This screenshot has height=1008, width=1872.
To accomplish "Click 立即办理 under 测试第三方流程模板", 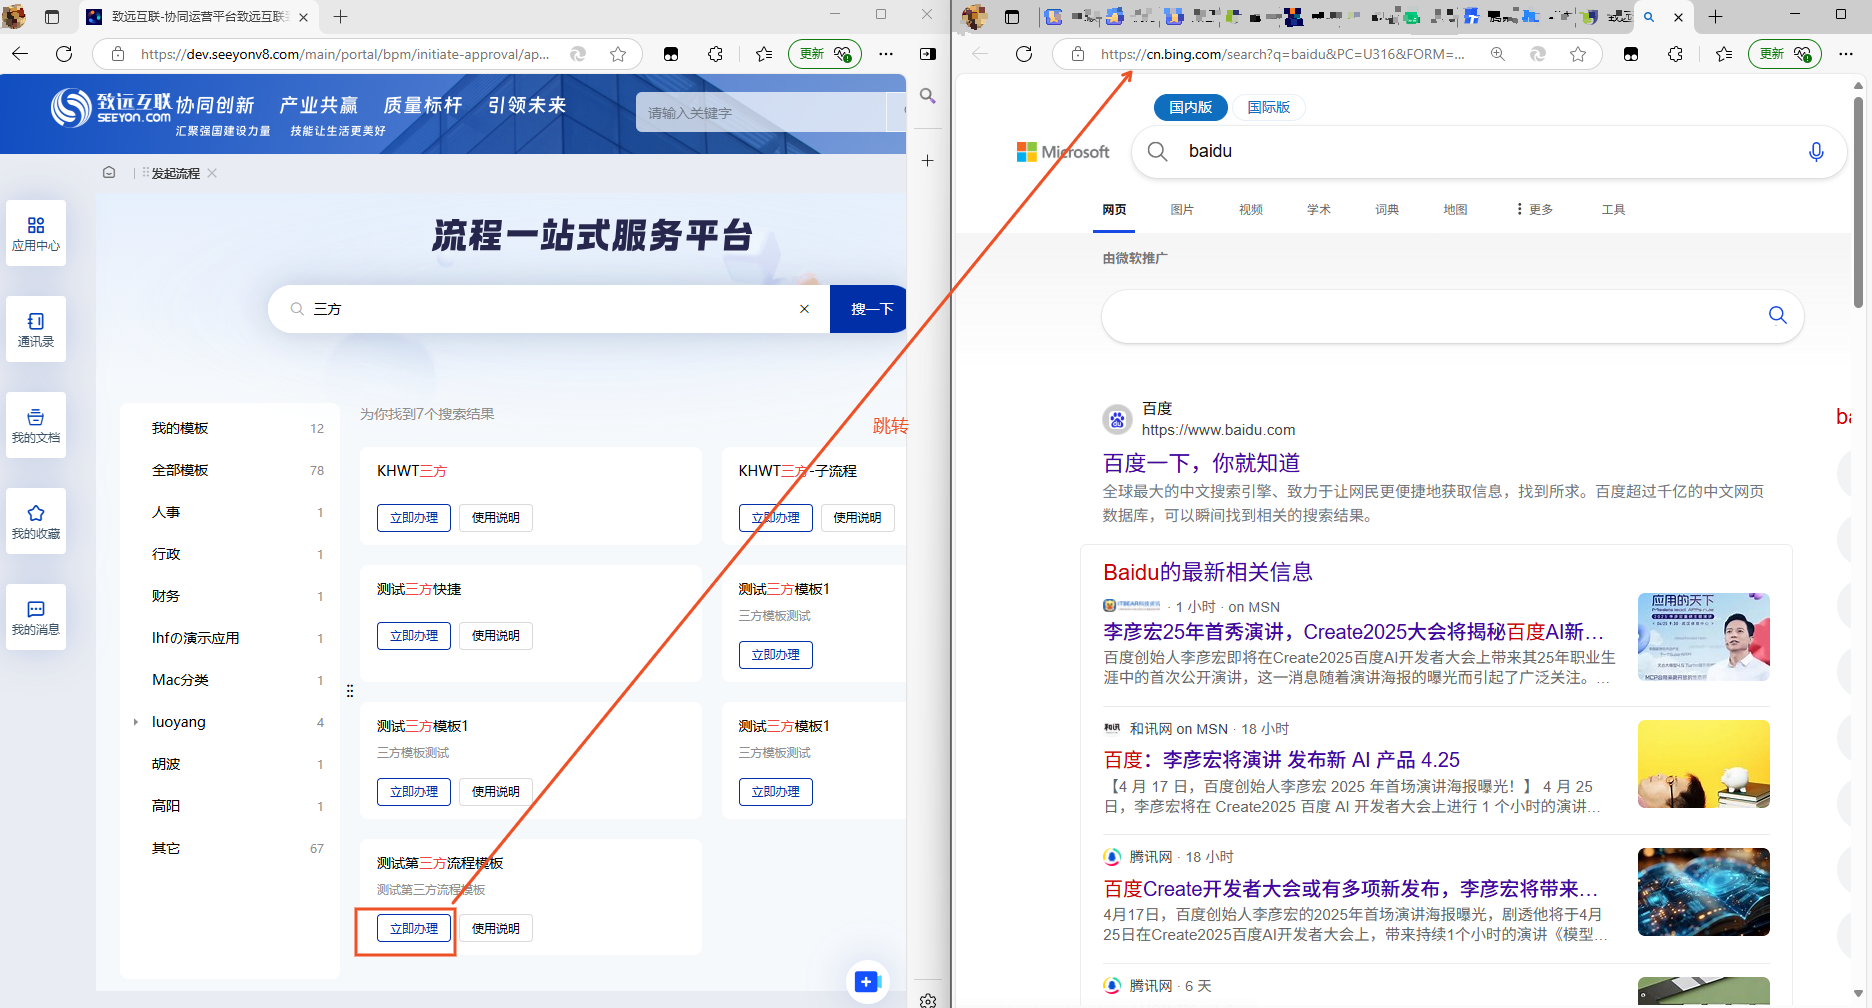I will pyautogui.click(x=414, y=929).
